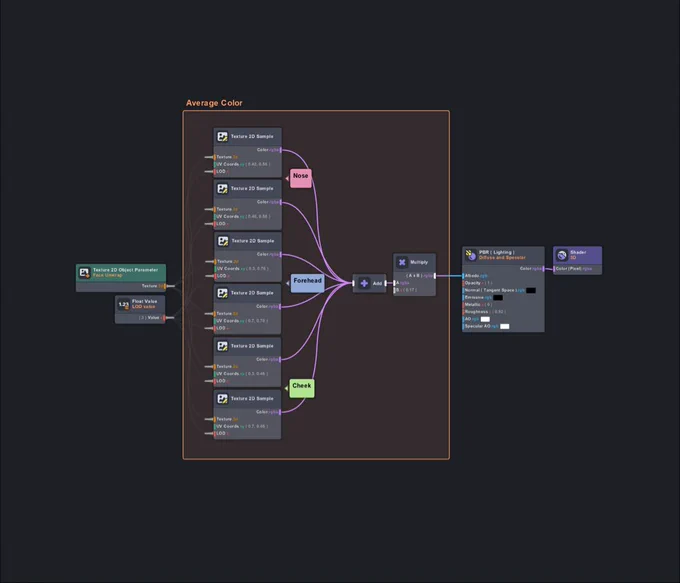The image size is (680, 583).
Task: Click the arrow beside the Cheek note
Action: 286,388
